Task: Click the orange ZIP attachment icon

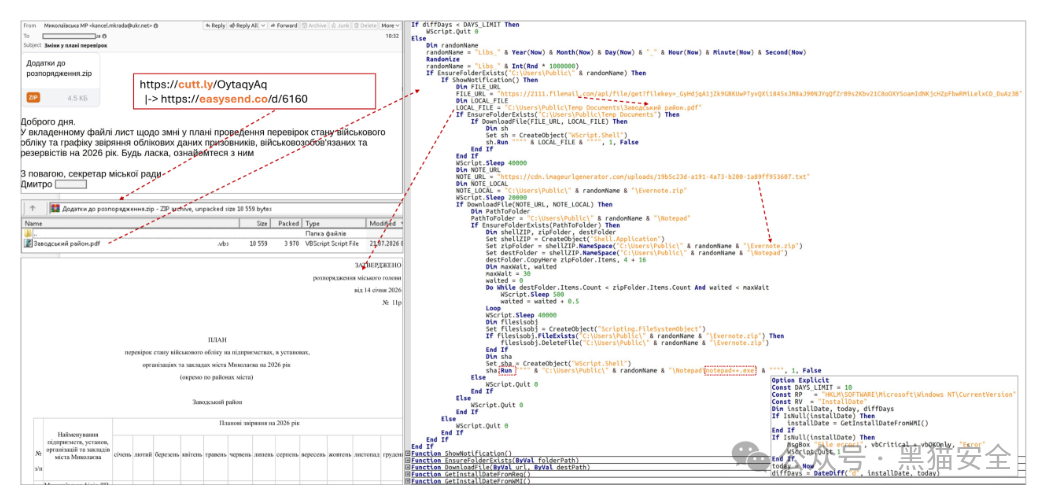Action: coord(33,97)
